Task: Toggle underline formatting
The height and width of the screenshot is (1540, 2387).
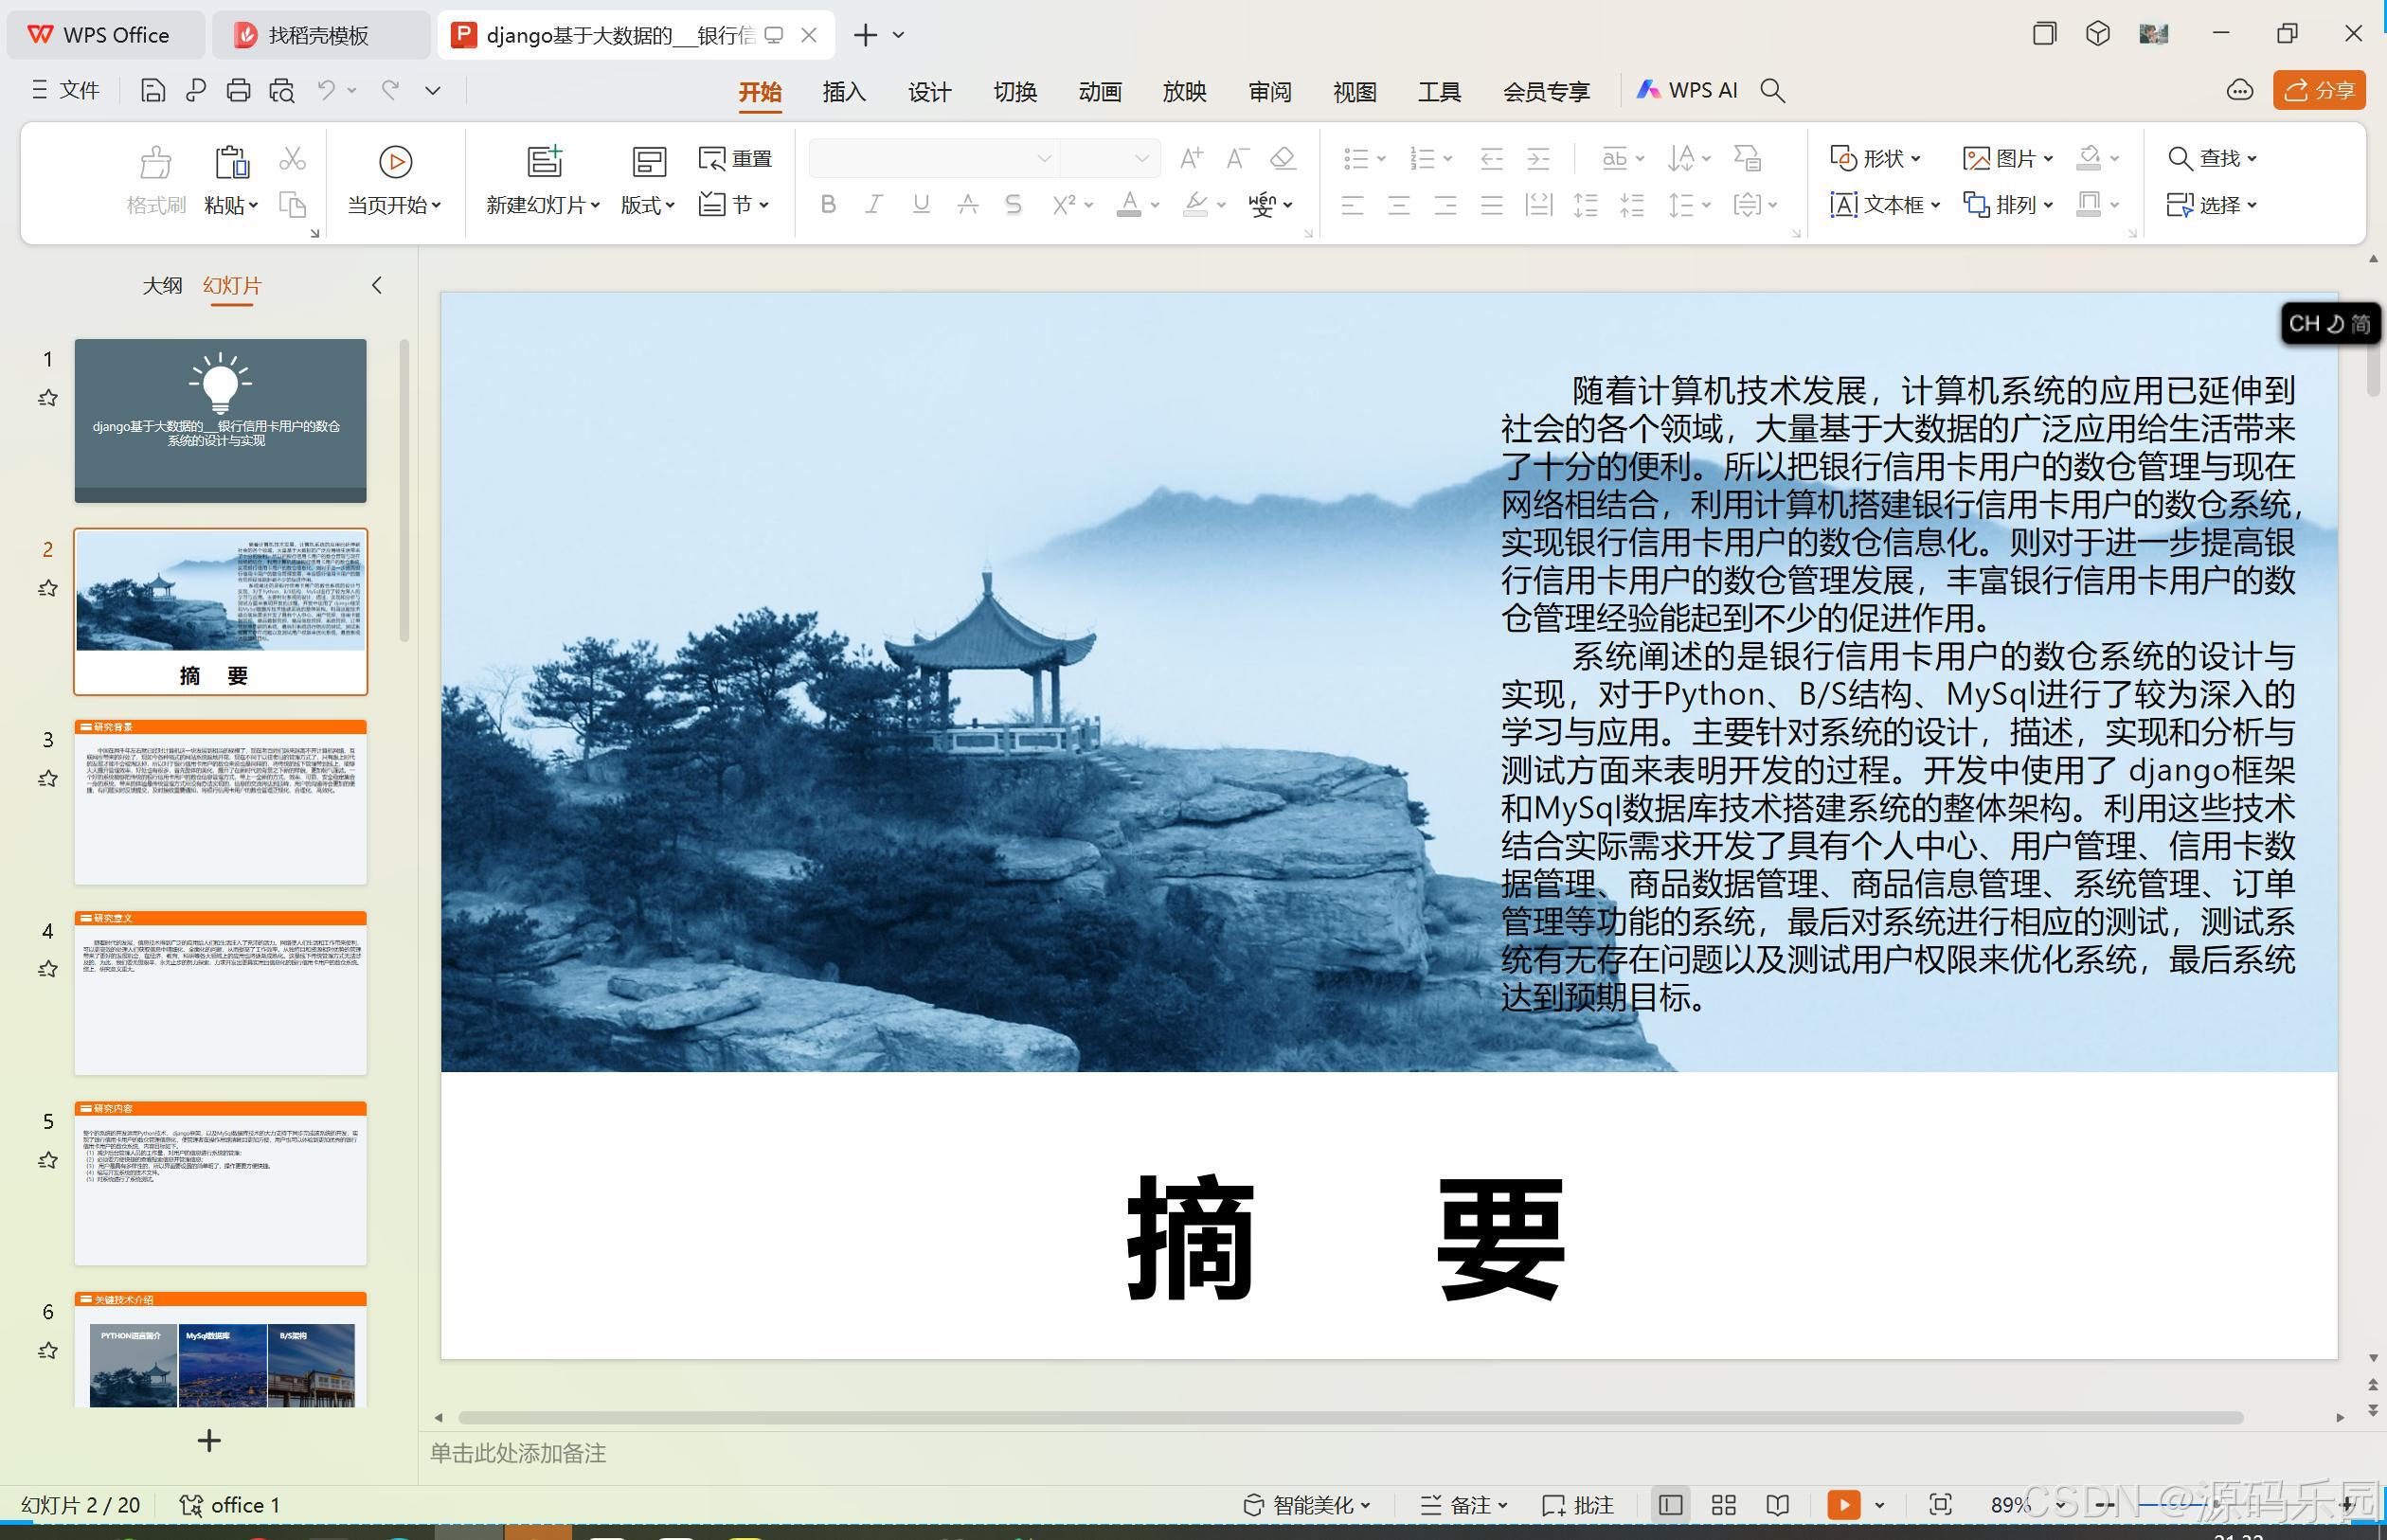Action: 919,204
